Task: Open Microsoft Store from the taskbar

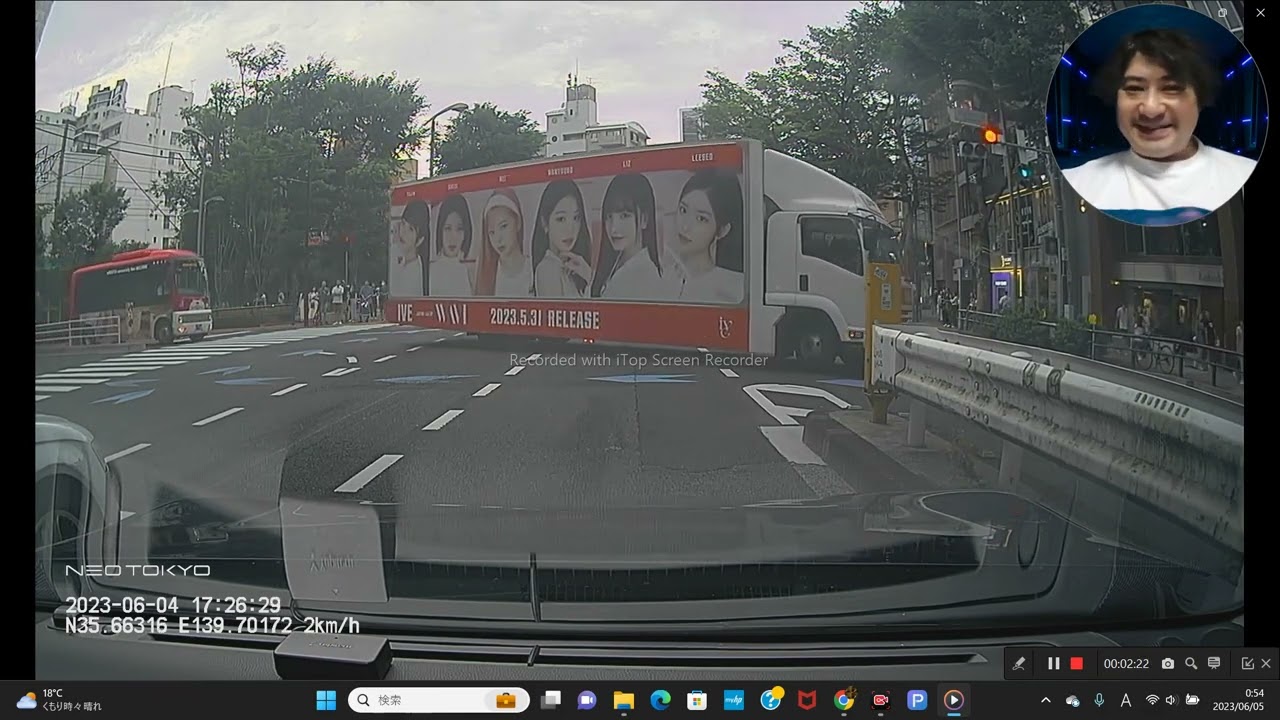Action: (697, 700)
